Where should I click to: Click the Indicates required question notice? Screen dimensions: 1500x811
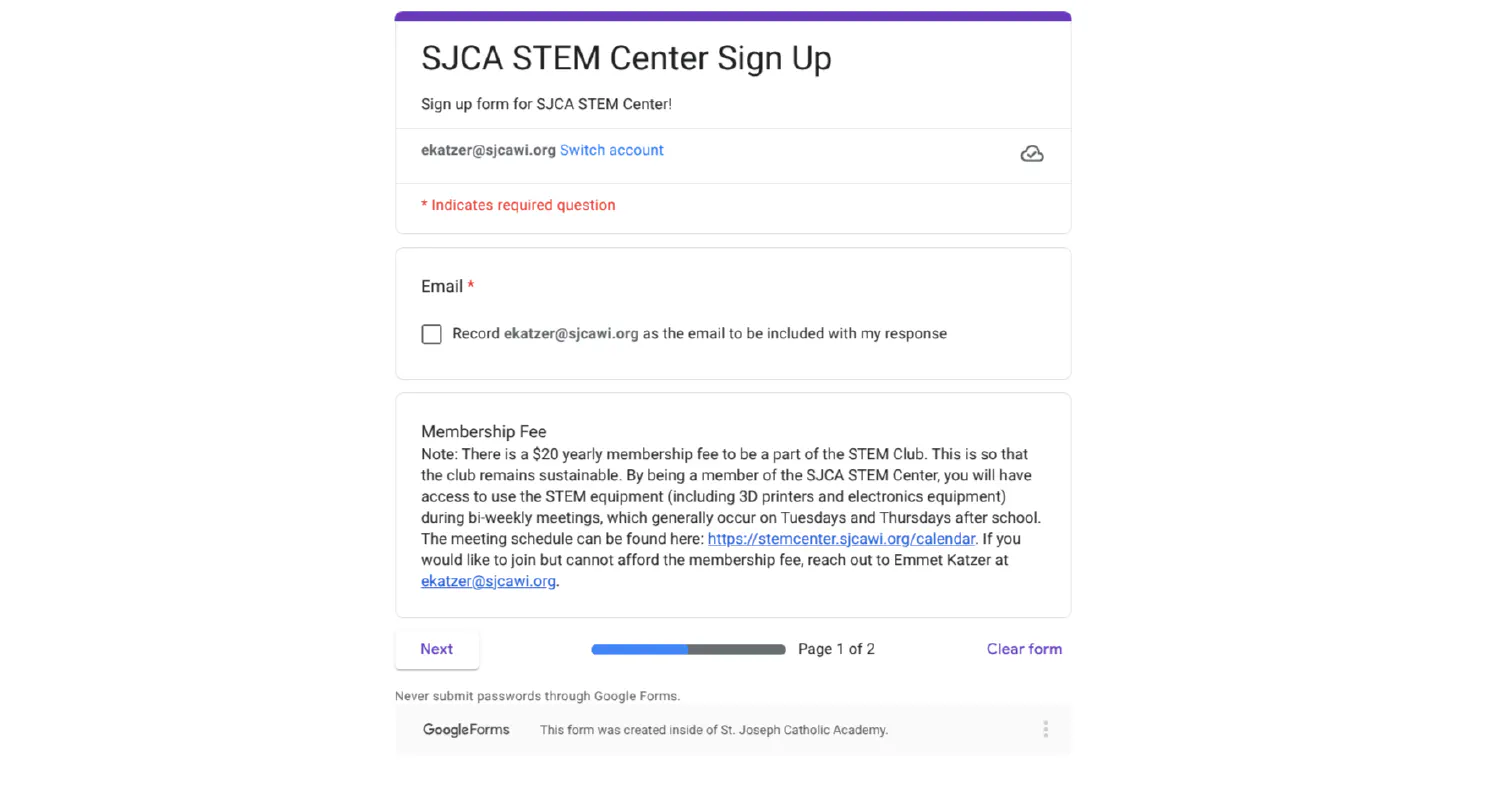(x=518, y=205)
